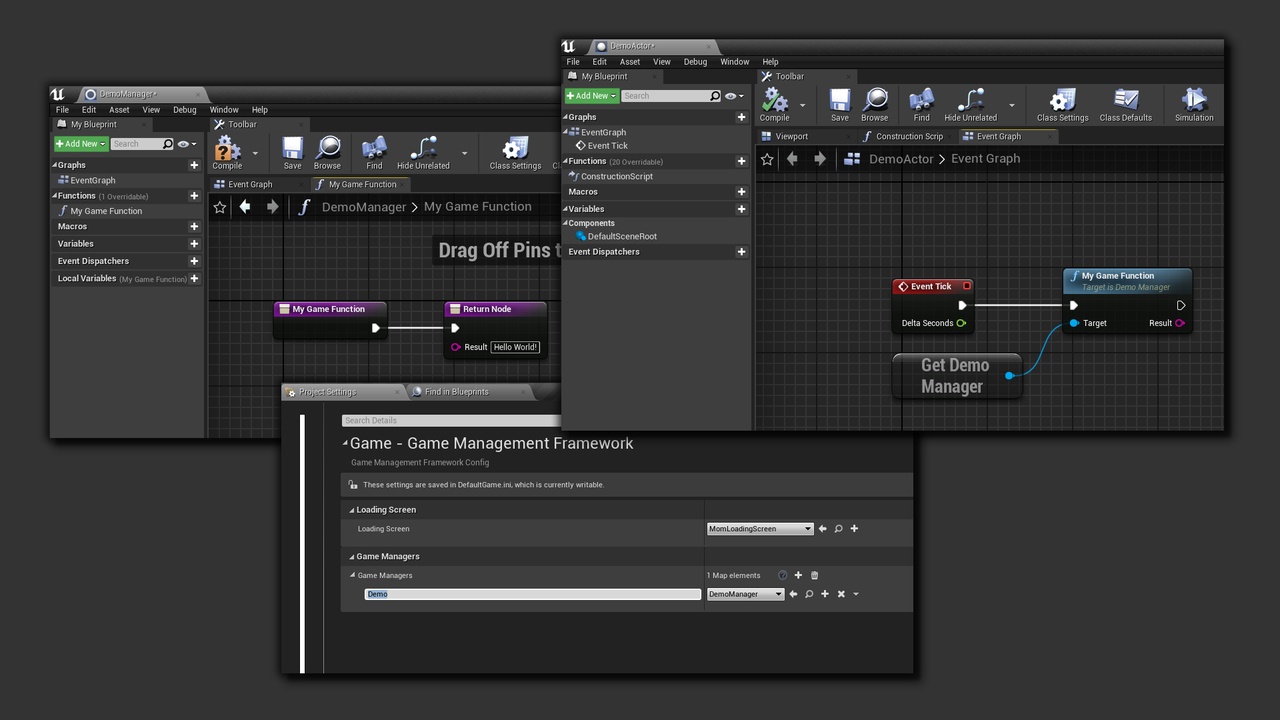This screenshot has width=1280, height=720.
Task: Click the Search Details field in Project Settings
Action: pos(451,421)
